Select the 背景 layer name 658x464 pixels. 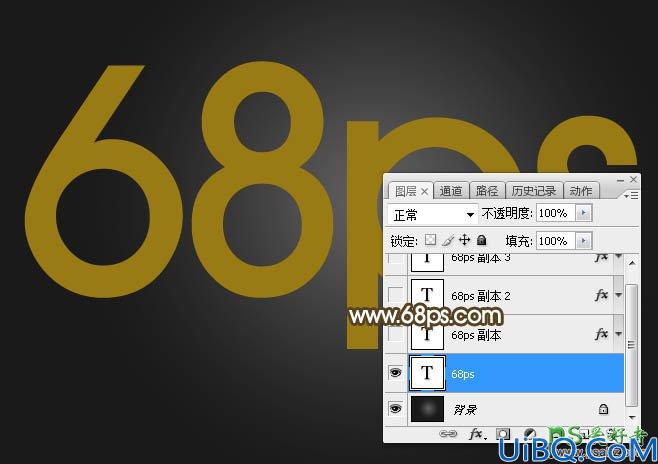pos(465,409)
